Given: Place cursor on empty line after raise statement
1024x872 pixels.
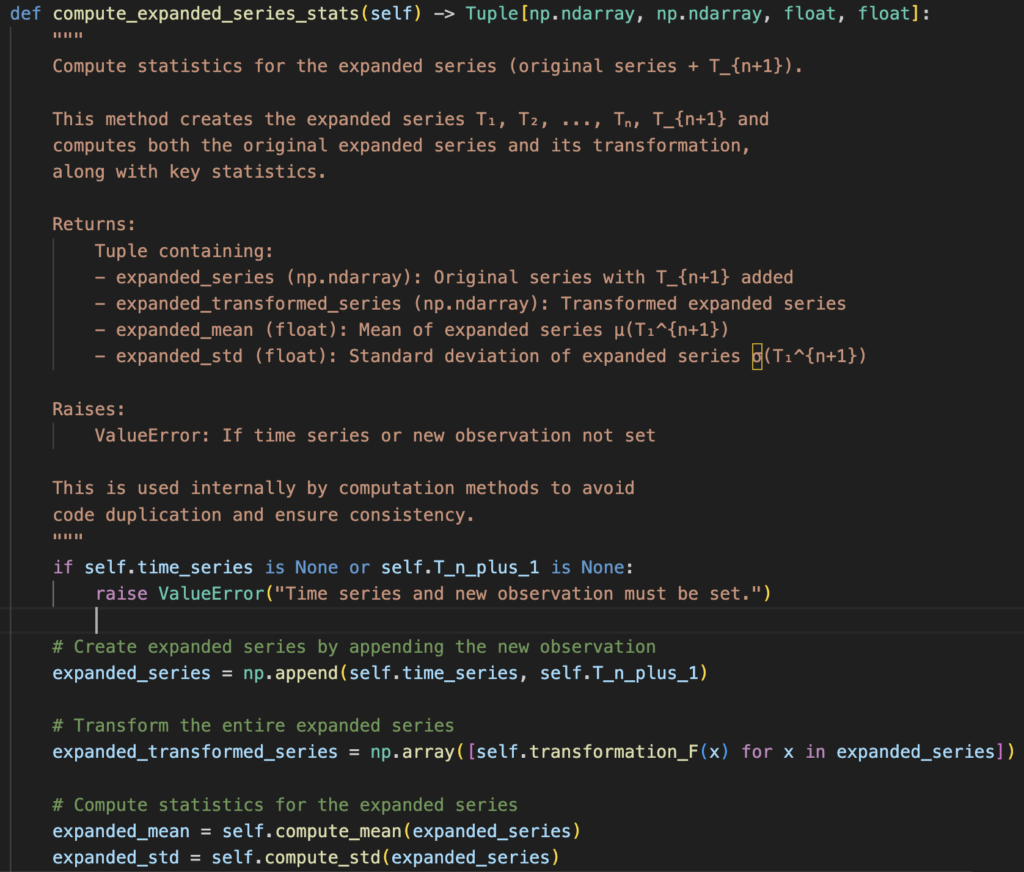Looking at the screenshot, I should point(97,620).
